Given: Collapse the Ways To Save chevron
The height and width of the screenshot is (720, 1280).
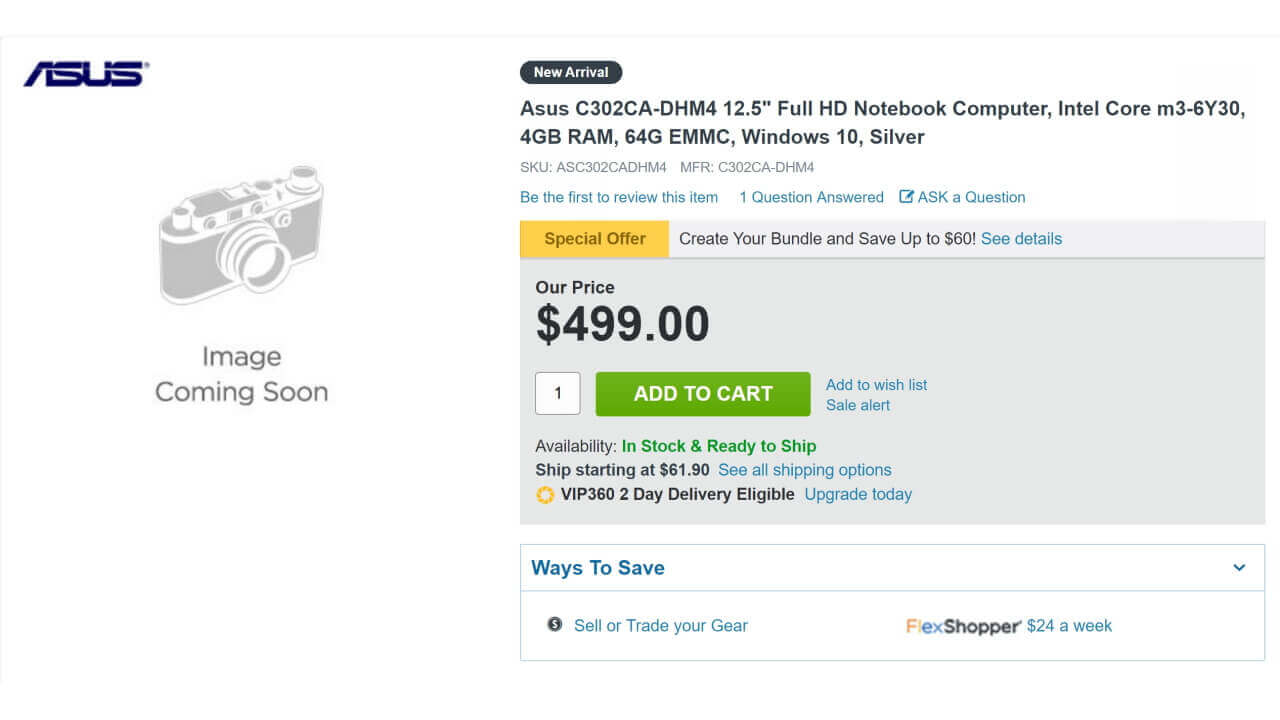Looking at the screenshot, I should (x=1239, y=568).
